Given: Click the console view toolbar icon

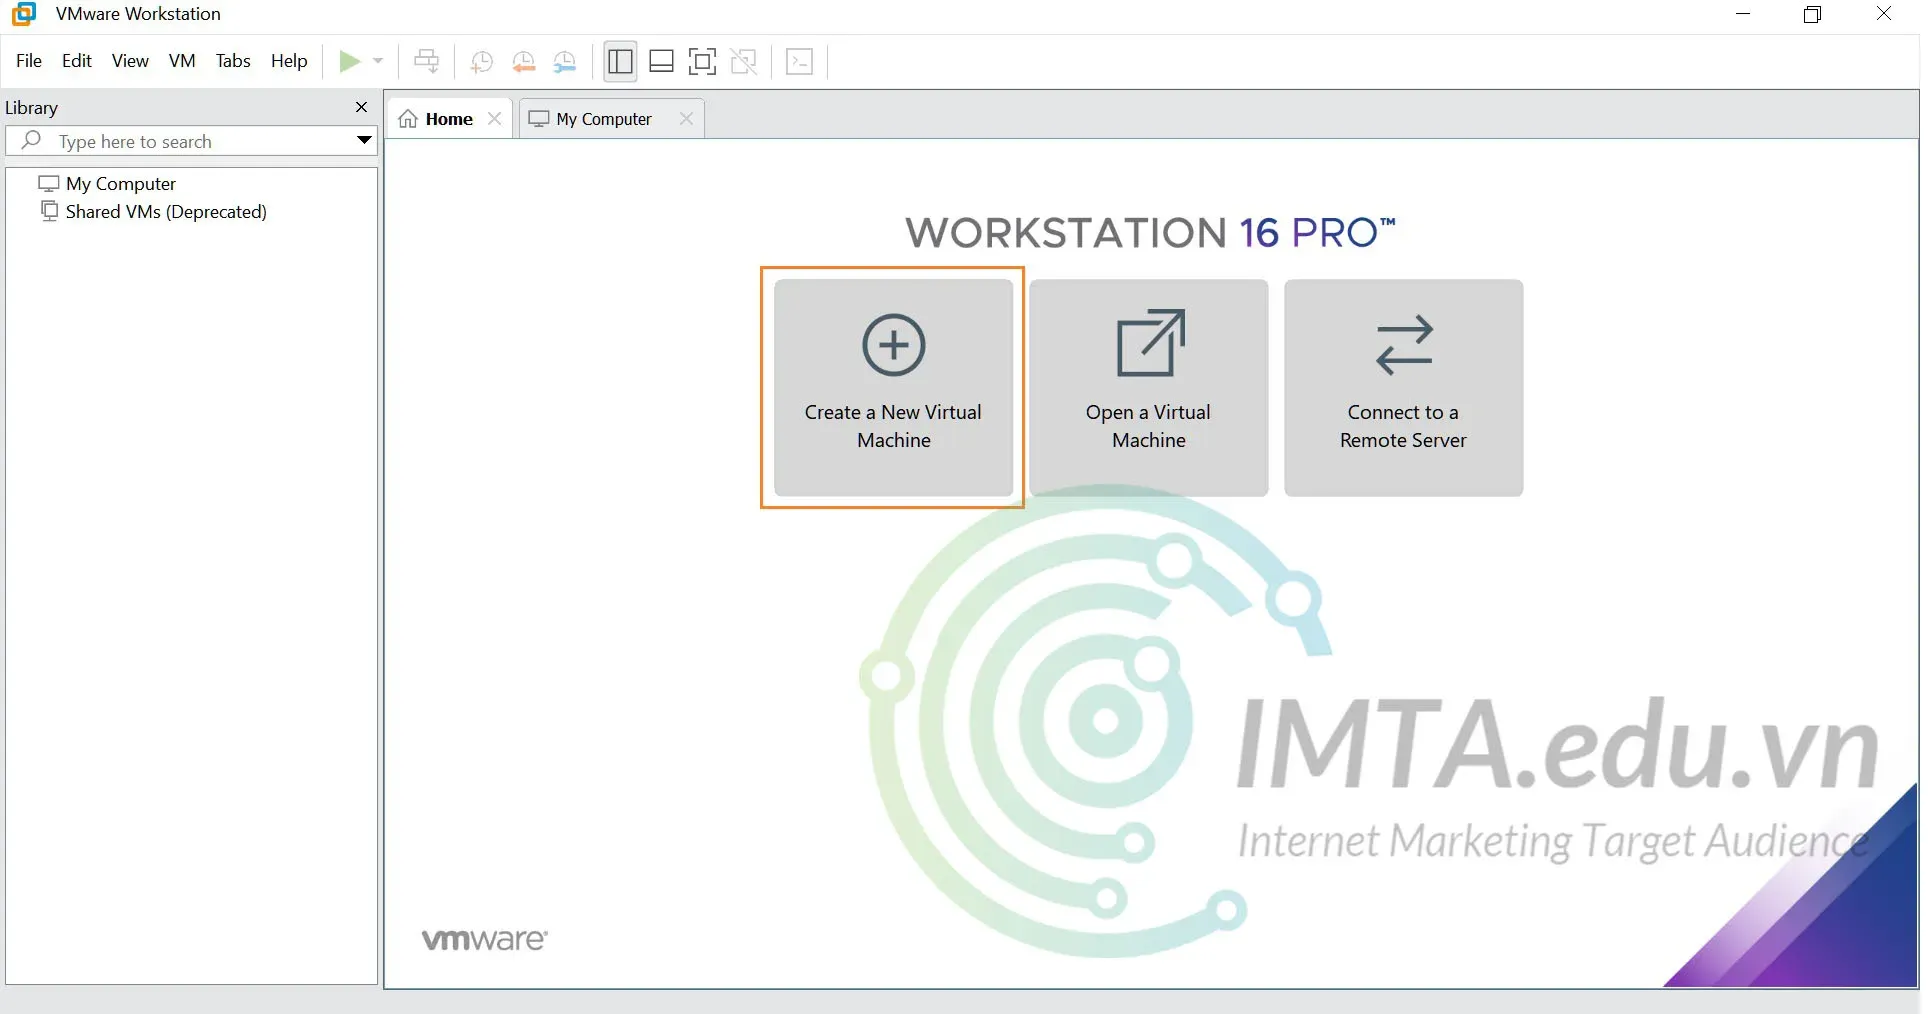Looking at the screenshot, I should coord(800,62).
